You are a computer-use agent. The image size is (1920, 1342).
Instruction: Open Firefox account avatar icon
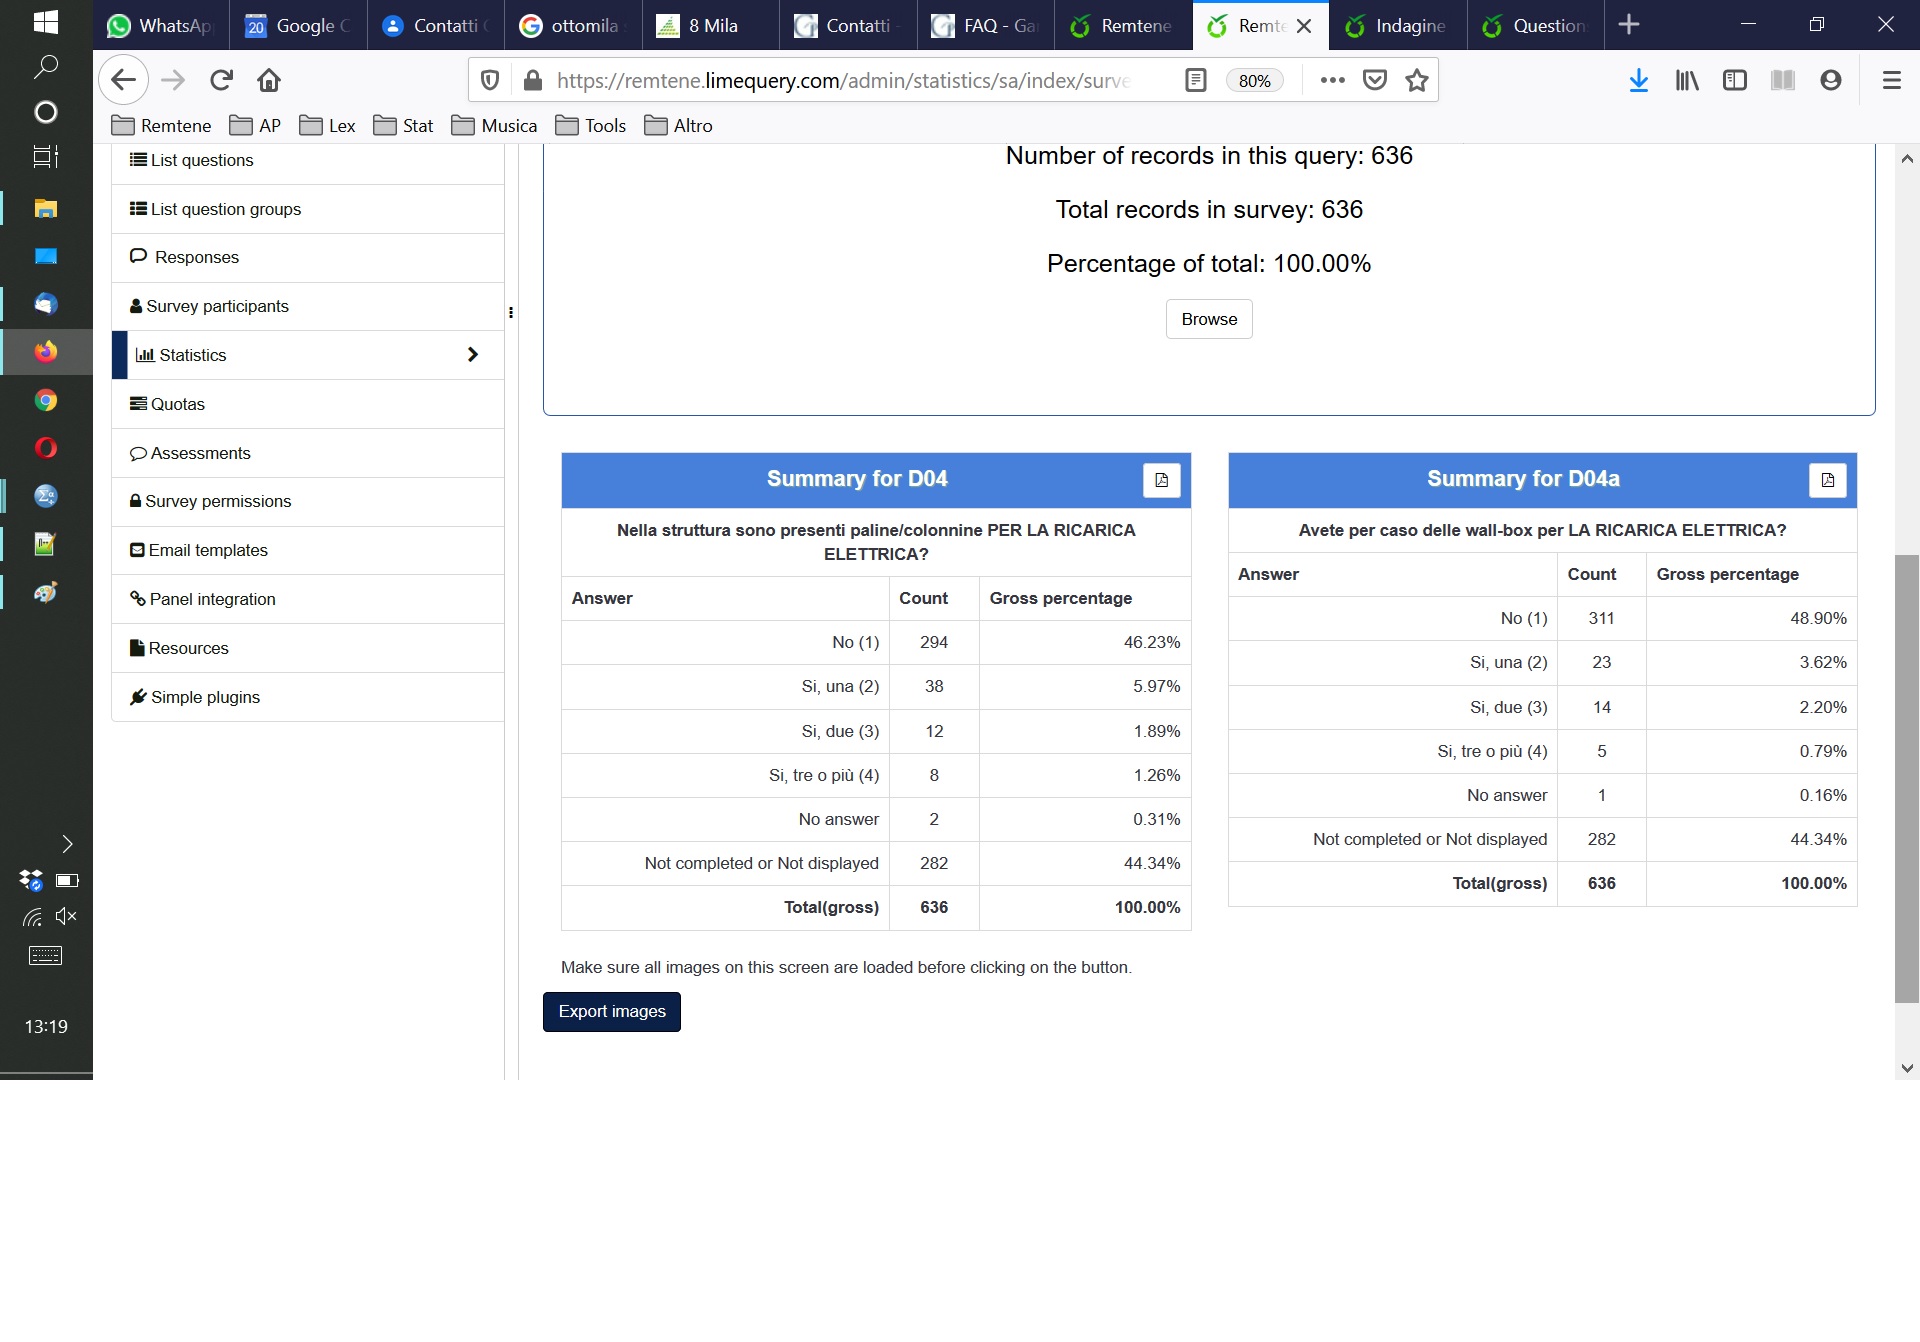(1830, 80)
